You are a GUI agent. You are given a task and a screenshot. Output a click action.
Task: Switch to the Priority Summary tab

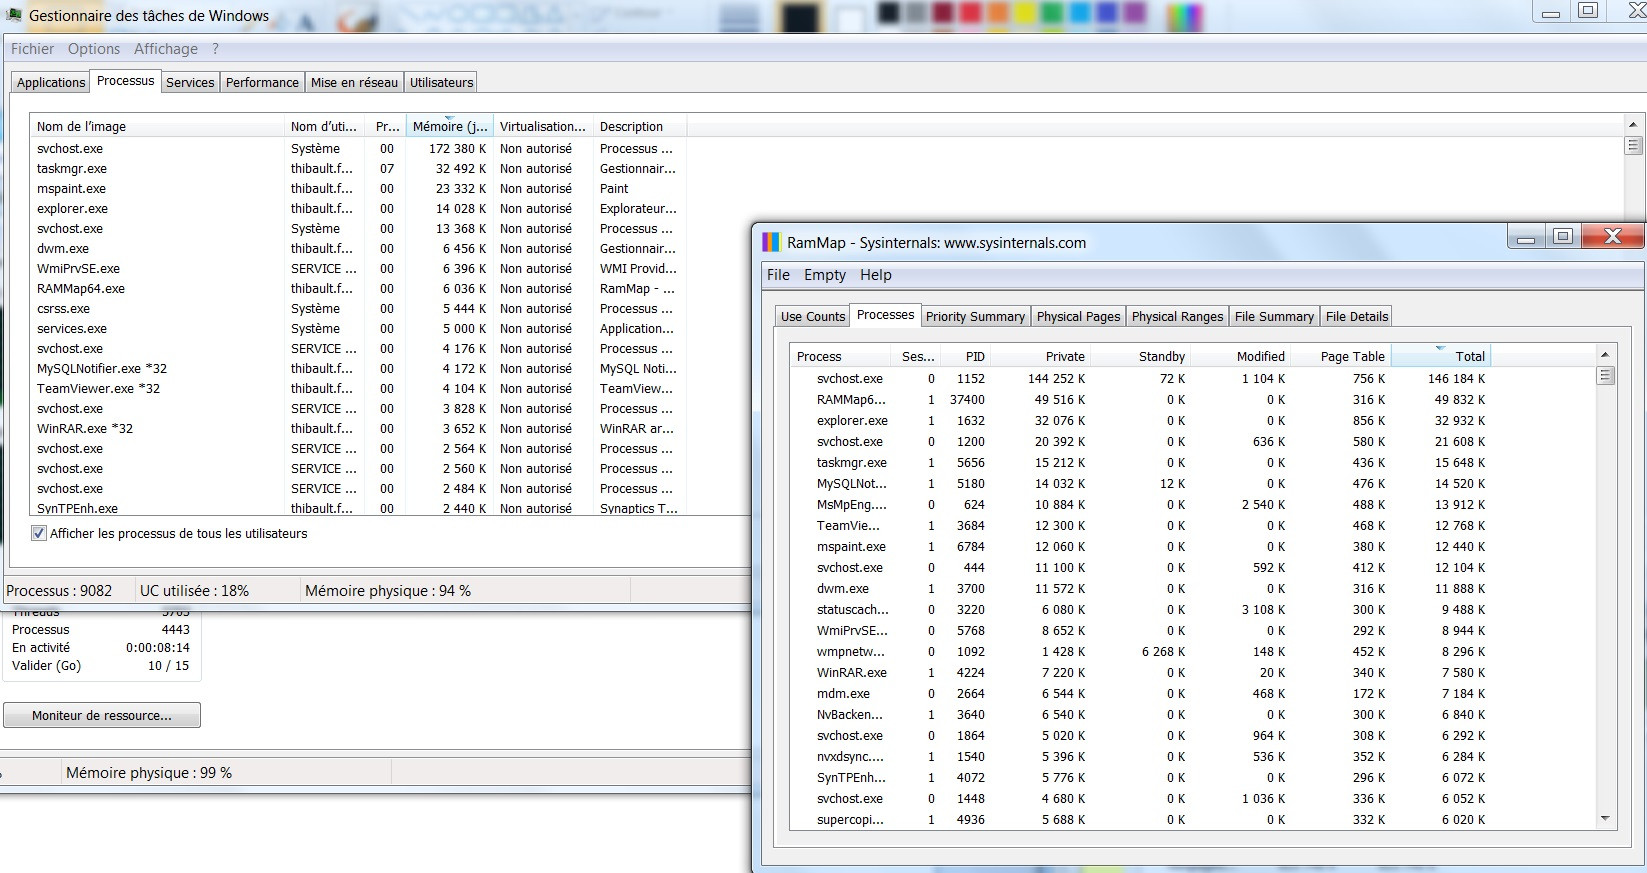975,316
